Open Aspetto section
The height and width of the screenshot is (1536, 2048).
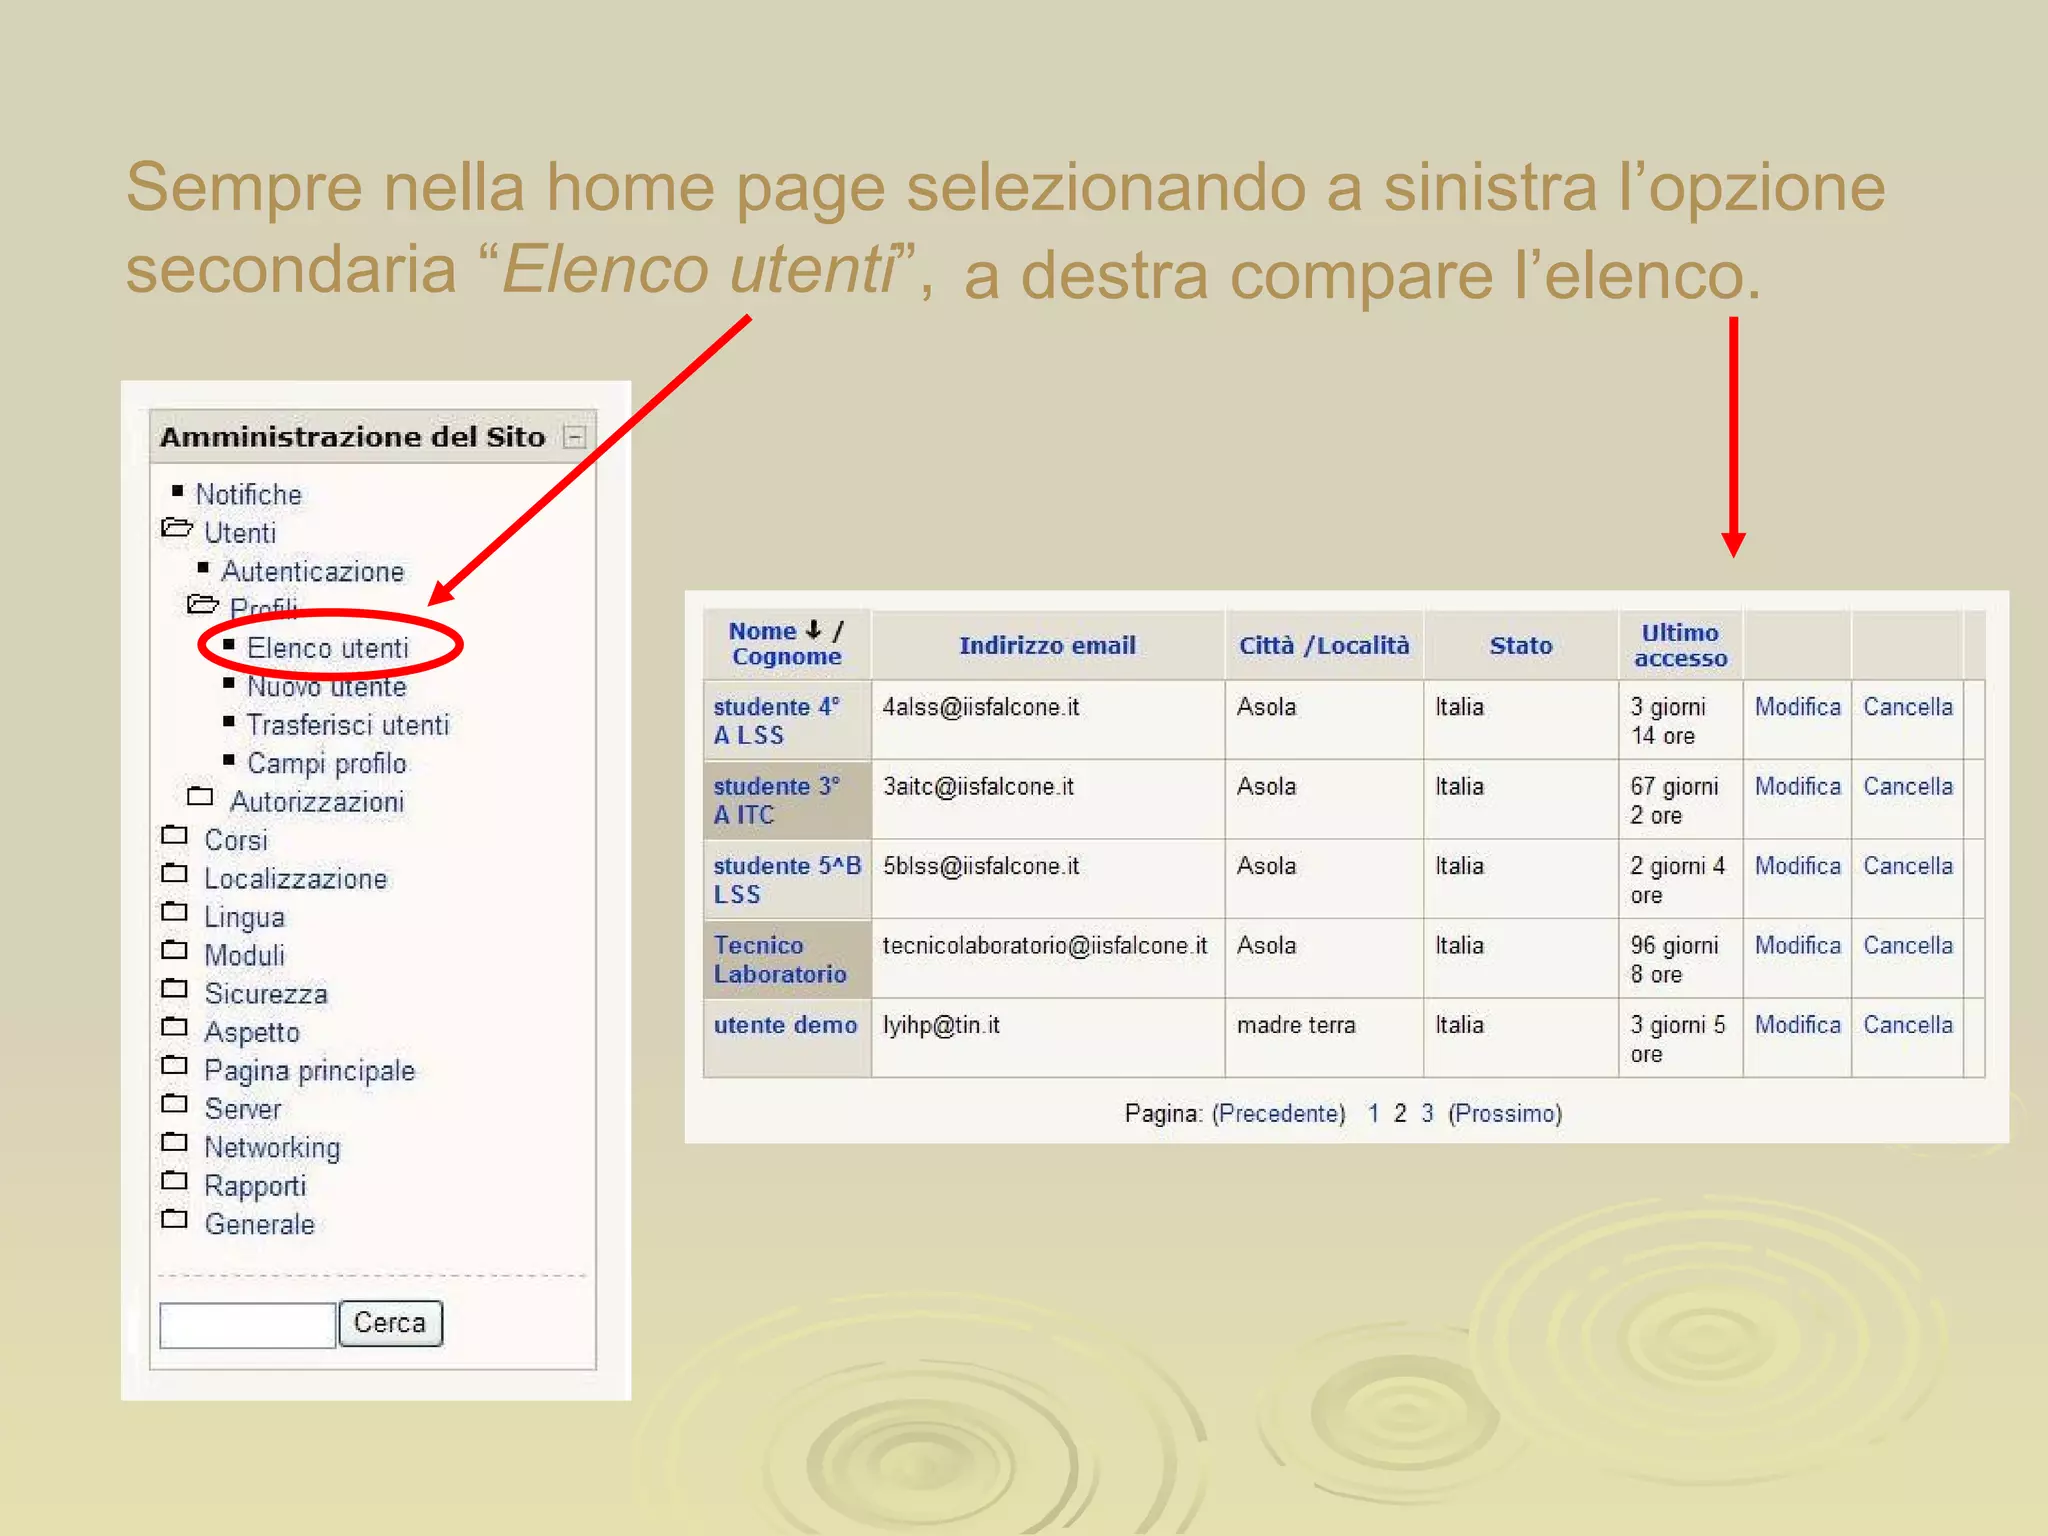[252, 1033]
